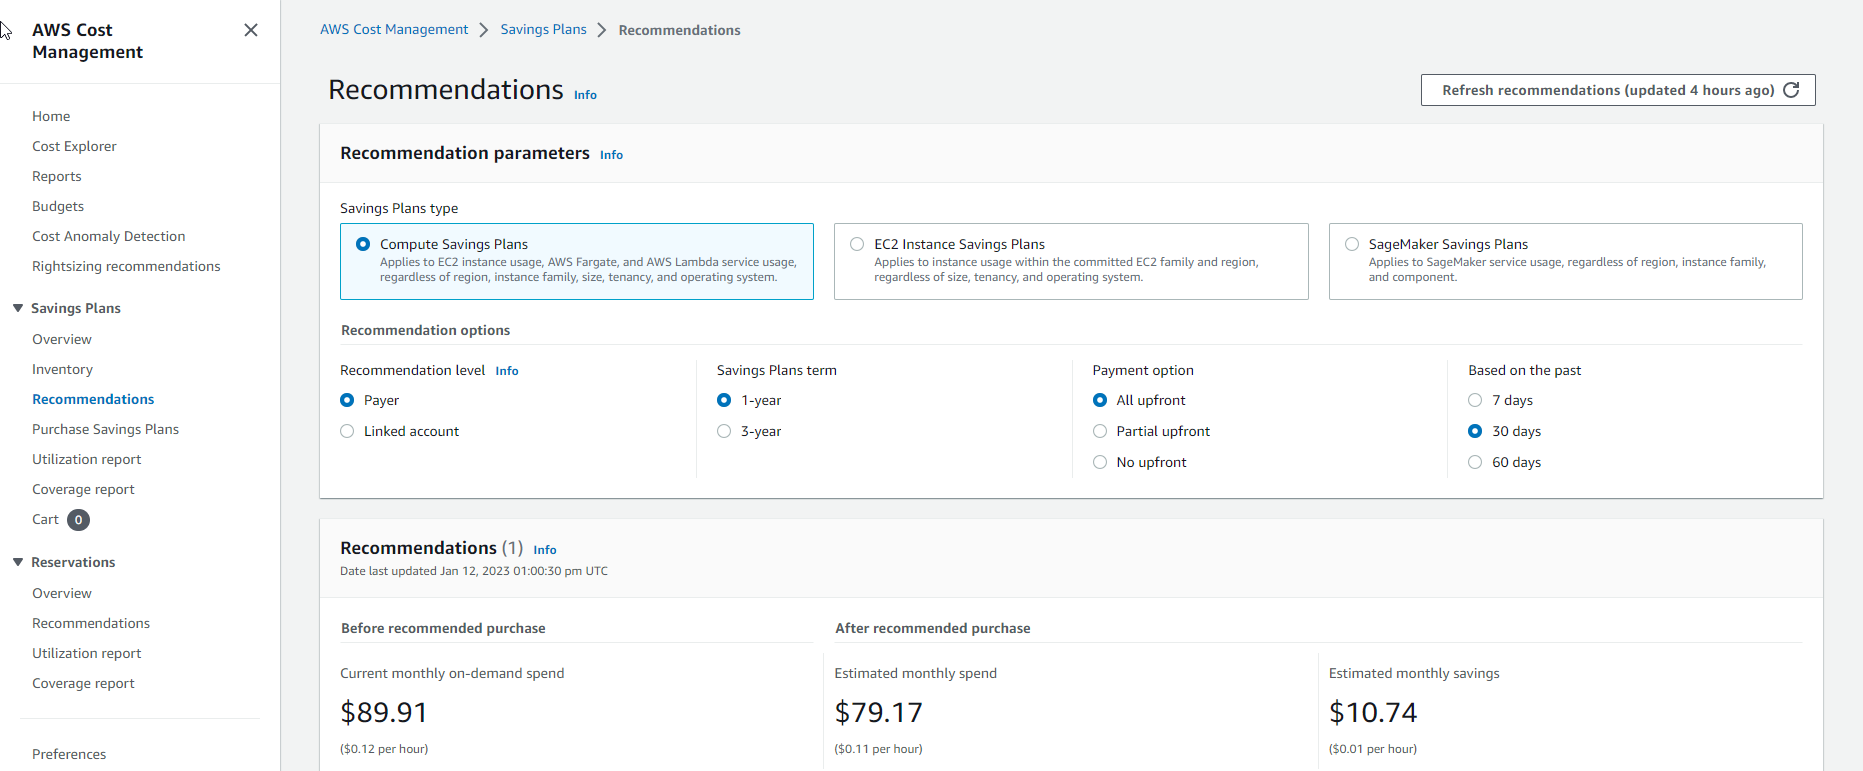
Task: Open Reservations Recommendations
Action: click(x=91, y=623)
